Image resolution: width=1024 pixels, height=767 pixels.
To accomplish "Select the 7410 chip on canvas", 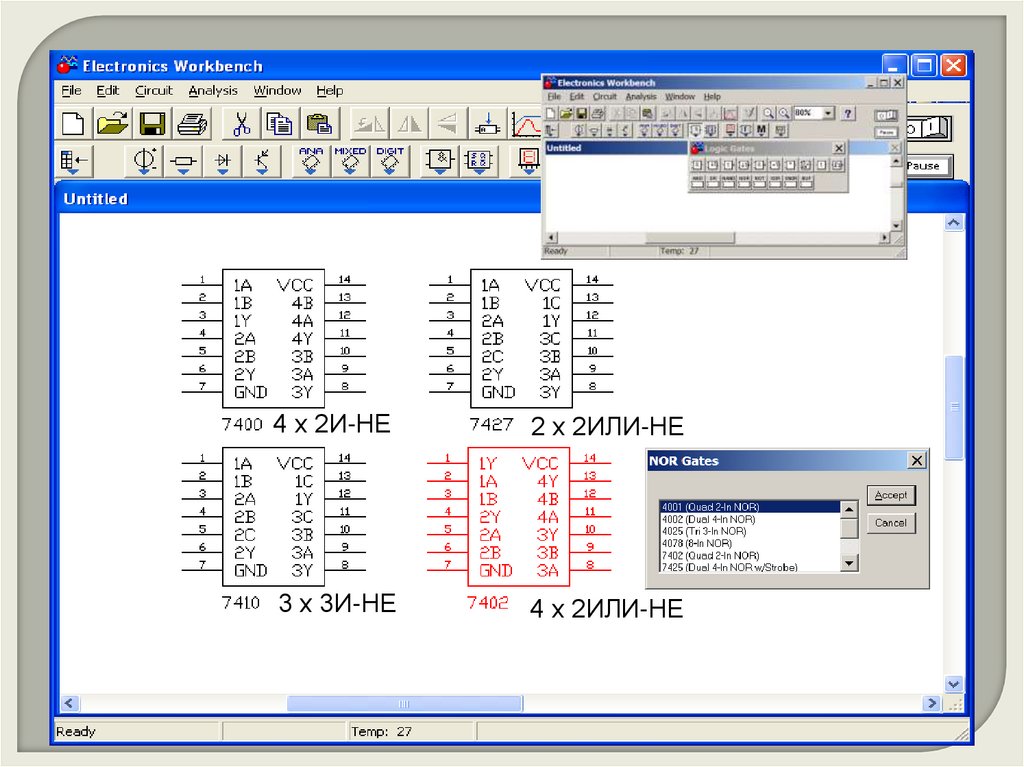I will click(273, 516).
